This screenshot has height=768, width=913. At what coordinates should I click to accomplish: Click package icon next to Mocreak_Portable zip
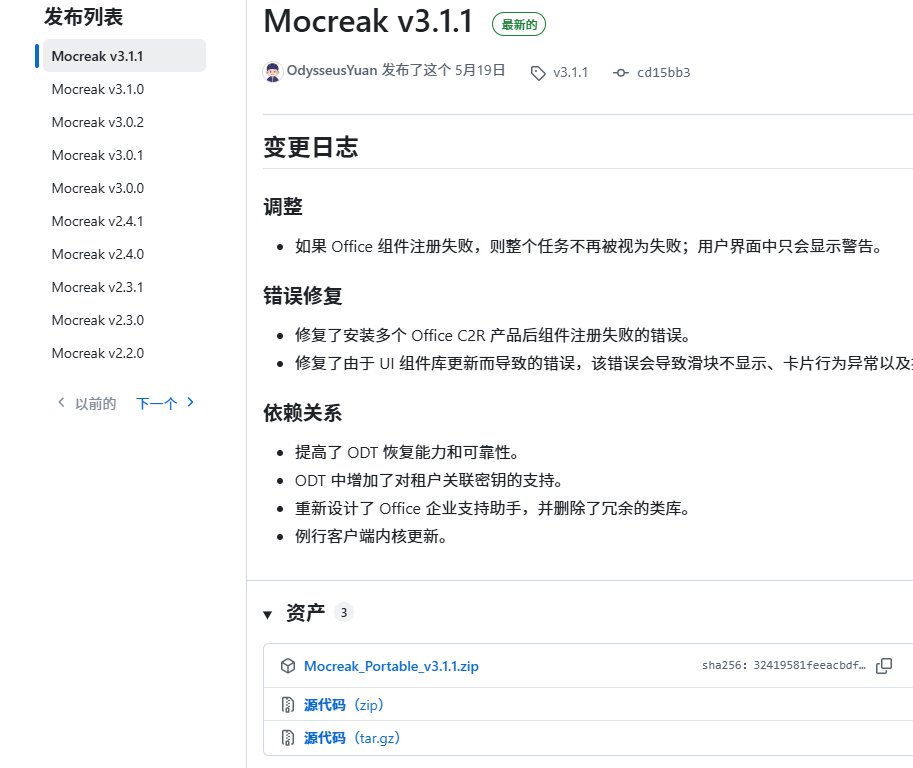point(288,666)
